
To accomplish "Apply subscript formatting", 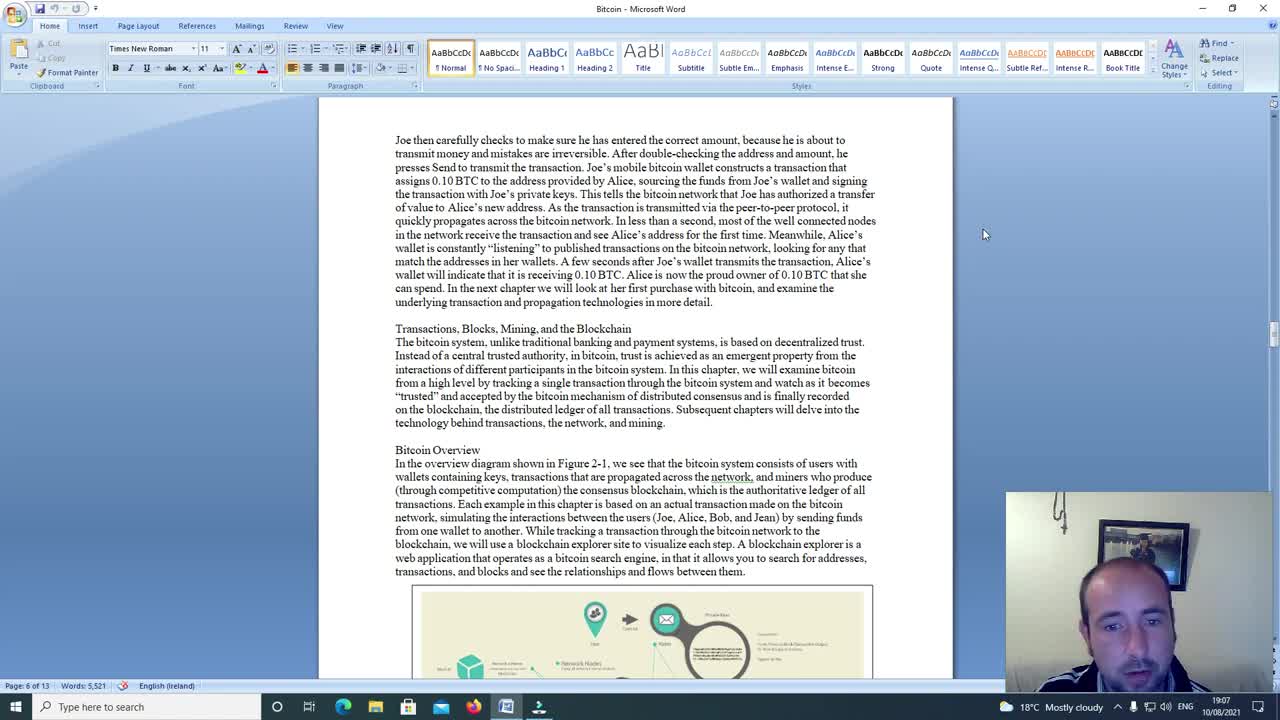I will click(186, 68).
